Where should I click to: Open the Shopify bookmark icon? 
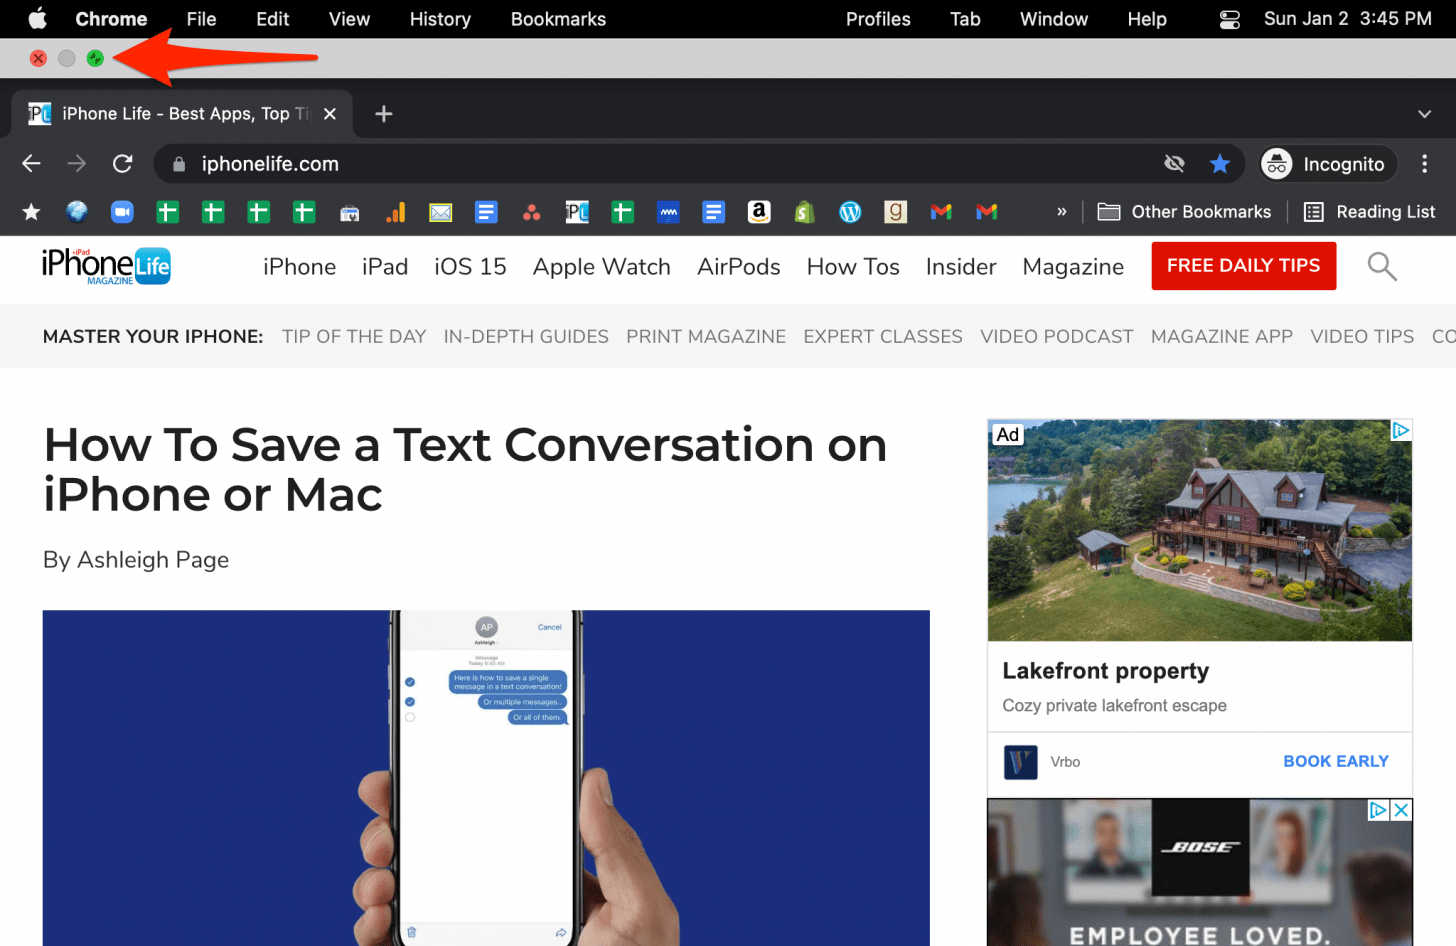coord(804,212)
